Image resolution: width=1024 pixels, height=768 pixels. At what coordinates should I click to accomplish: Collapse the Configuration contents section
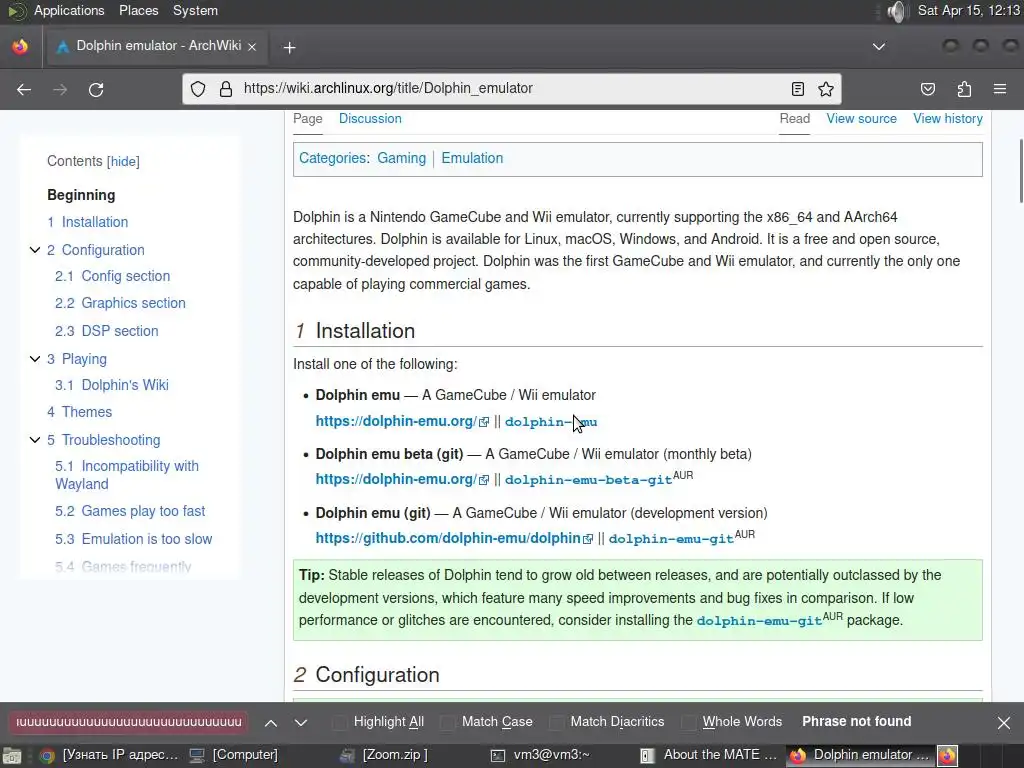[35, 250]
